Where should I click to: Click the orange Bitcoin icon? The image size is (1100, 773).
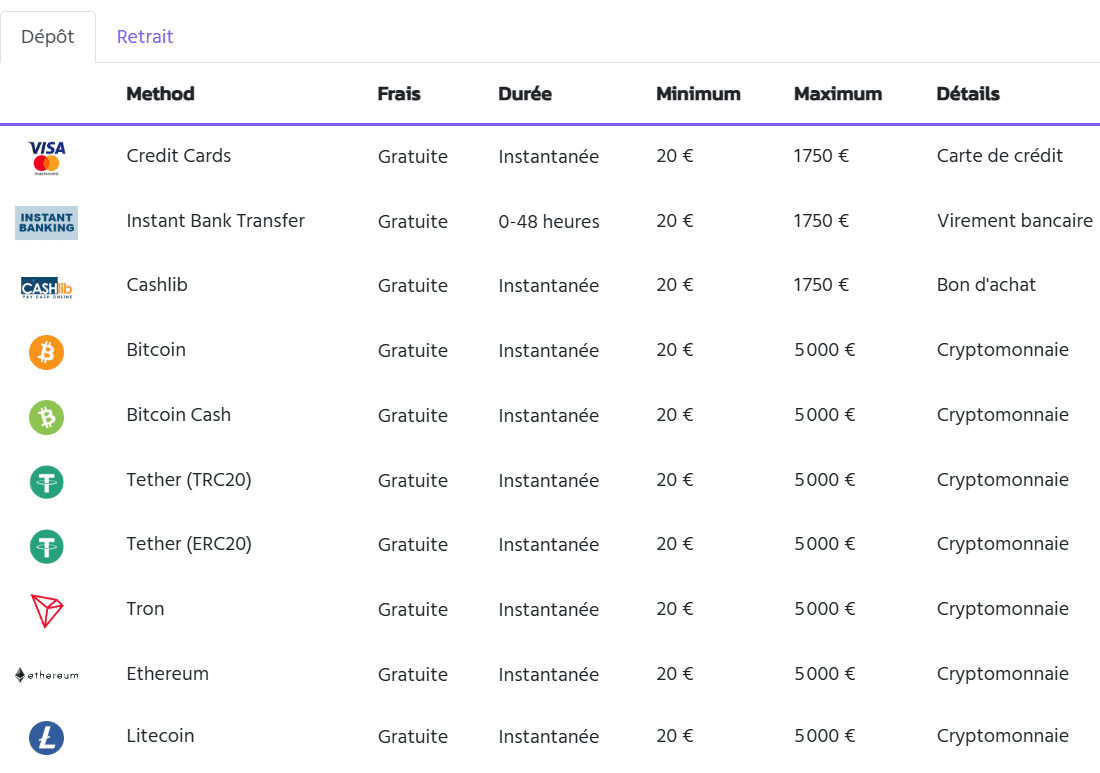pyautogui.click(x=46, y=352)
